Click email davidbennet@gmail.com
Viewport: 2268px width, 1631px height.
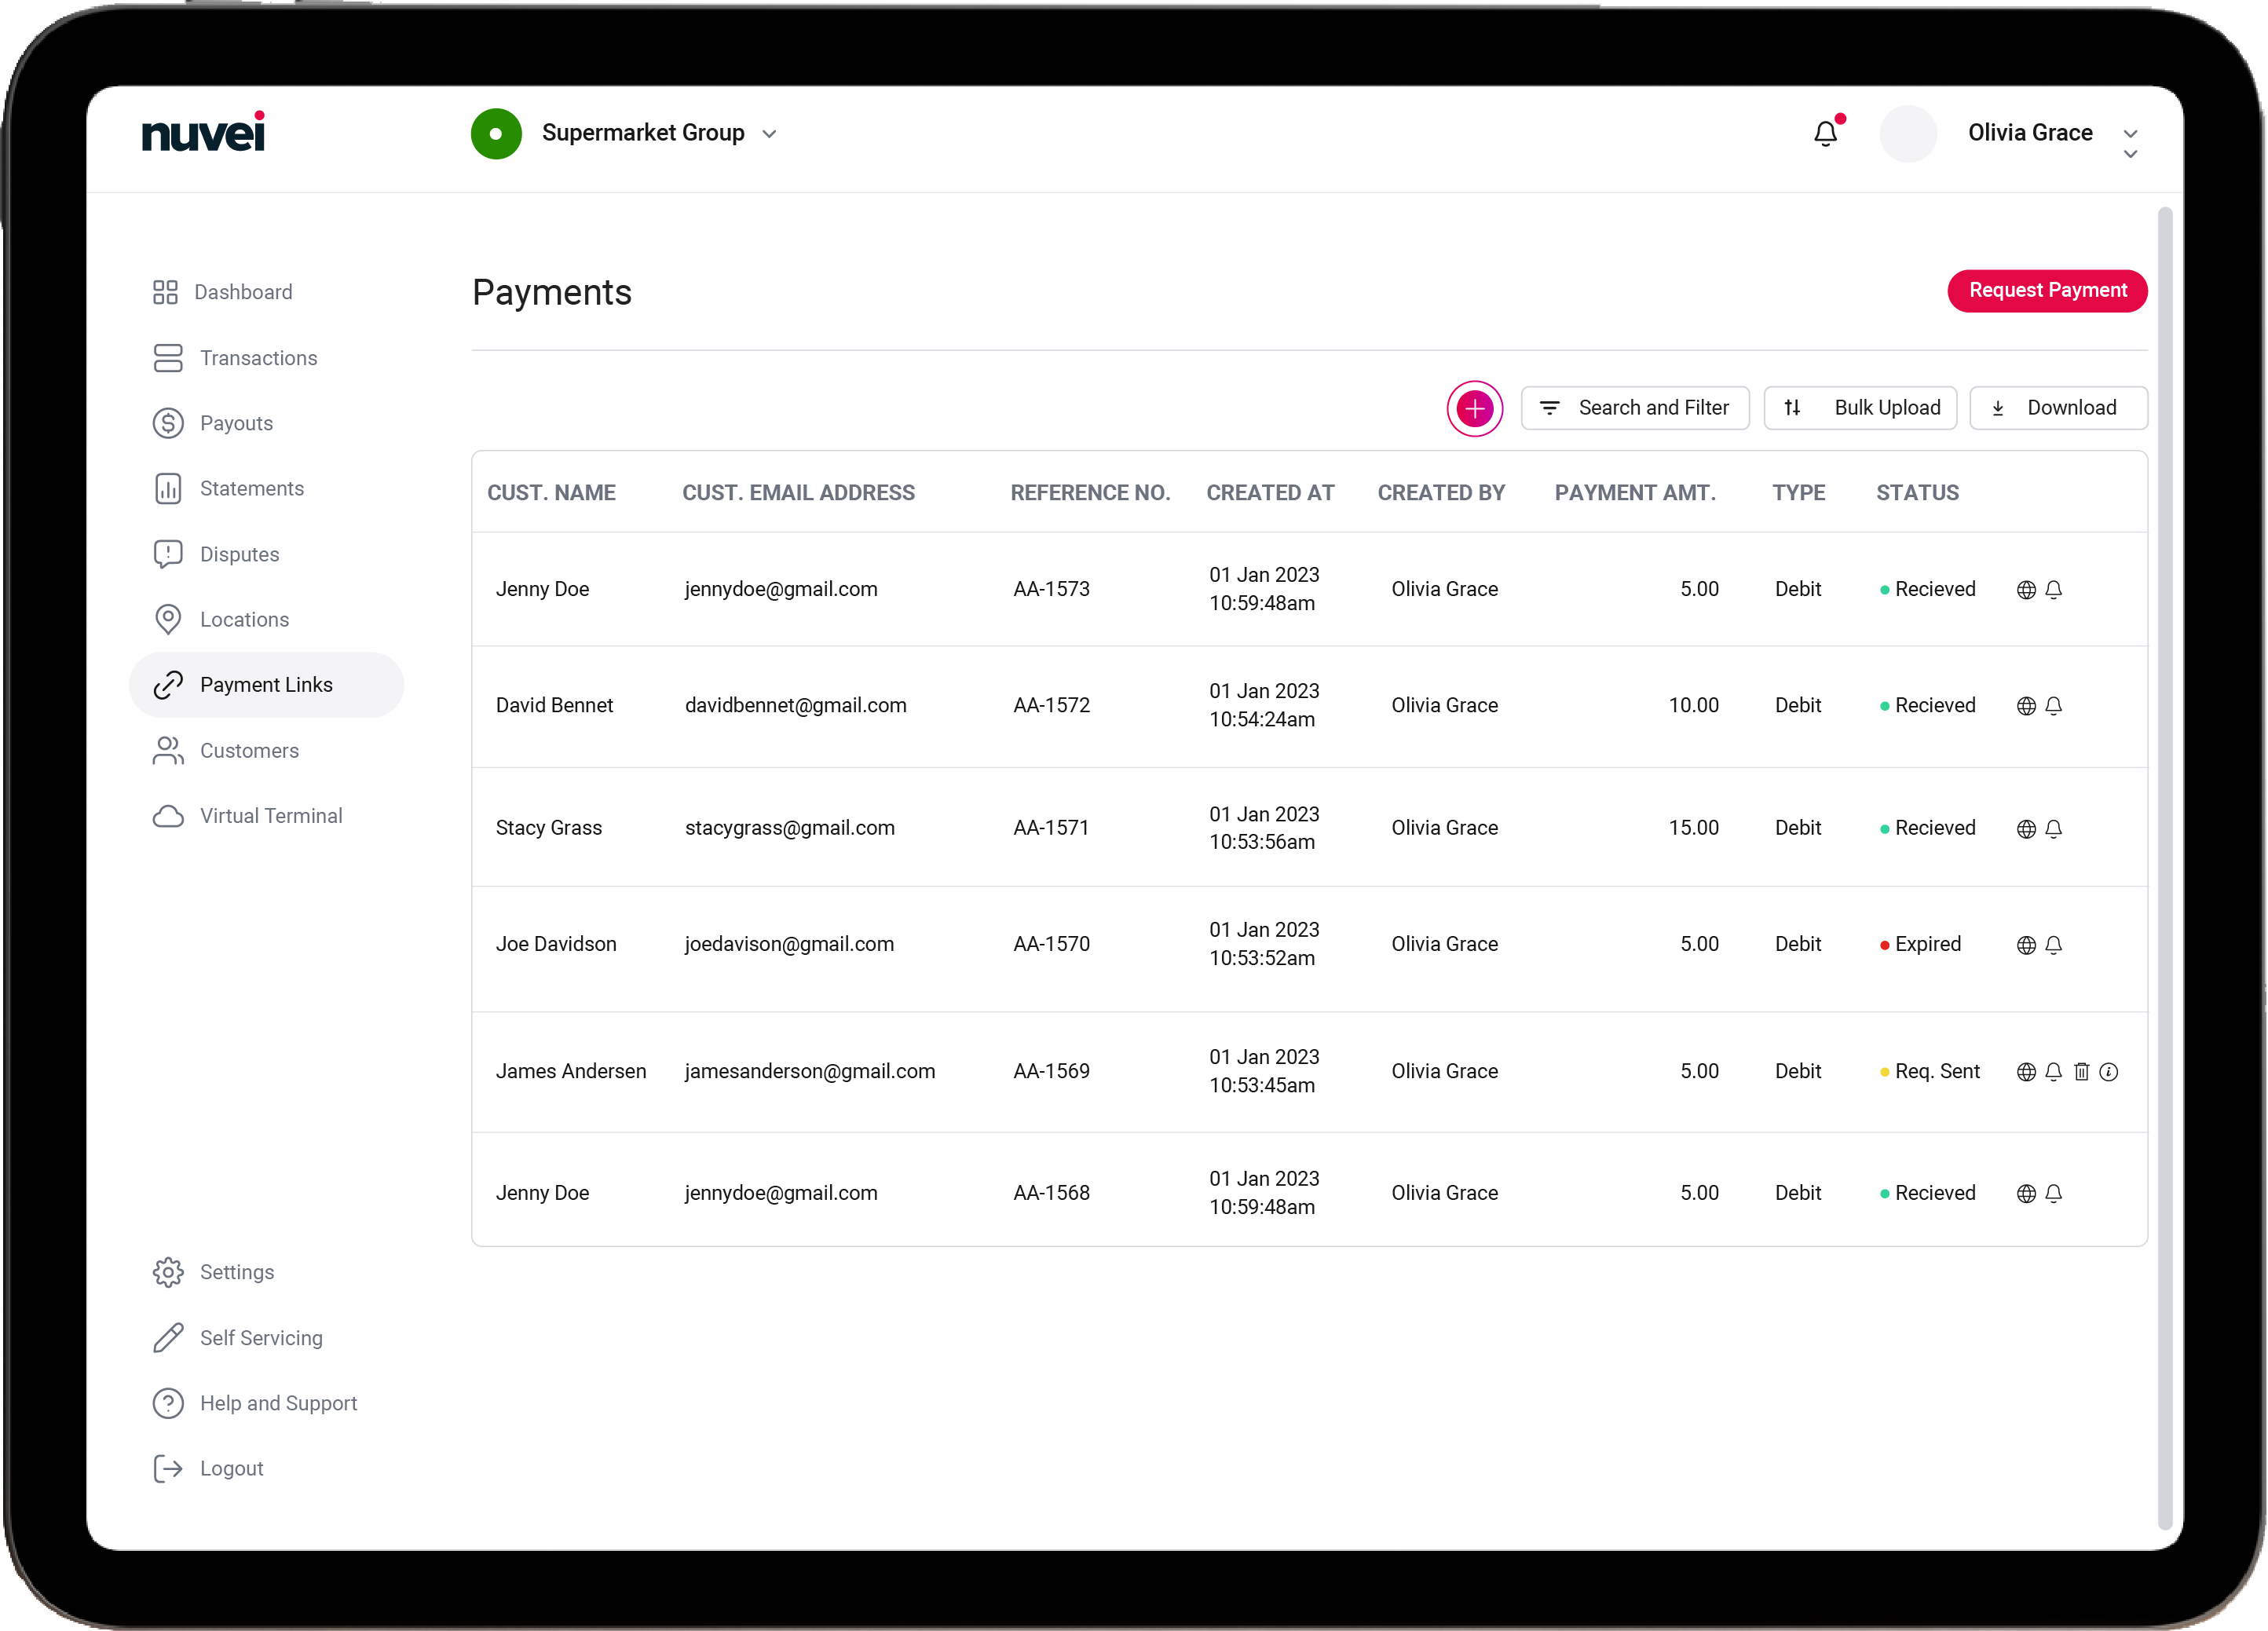[x=796, y=706]
